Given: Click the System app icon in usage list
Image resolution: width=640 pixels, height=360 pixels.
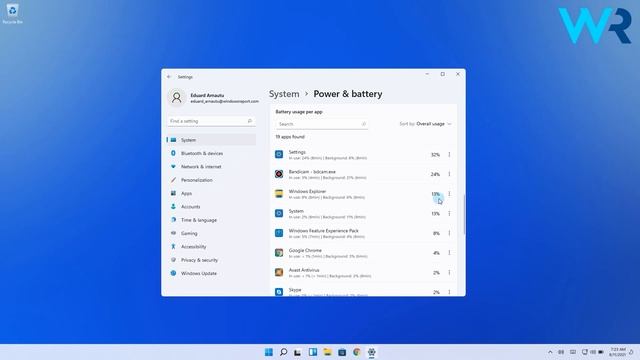Looking at the screenshot, I should (x=279, y=213).
